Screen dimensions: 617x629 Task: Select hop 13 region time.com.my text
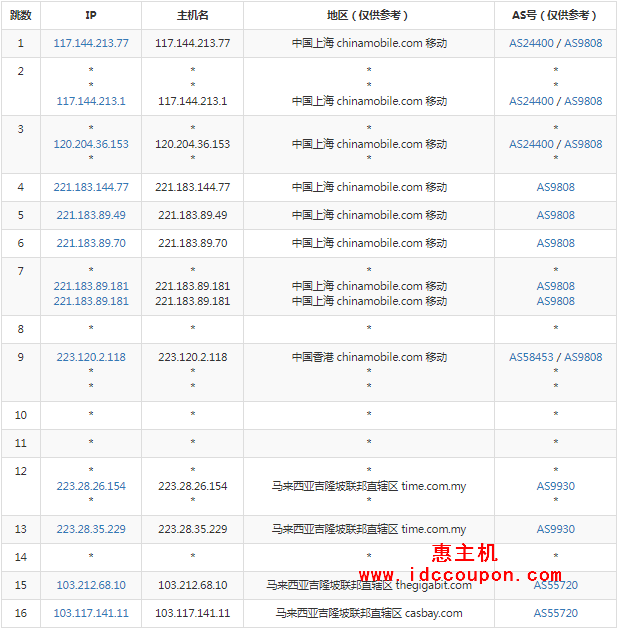click(x=369, y=529)
